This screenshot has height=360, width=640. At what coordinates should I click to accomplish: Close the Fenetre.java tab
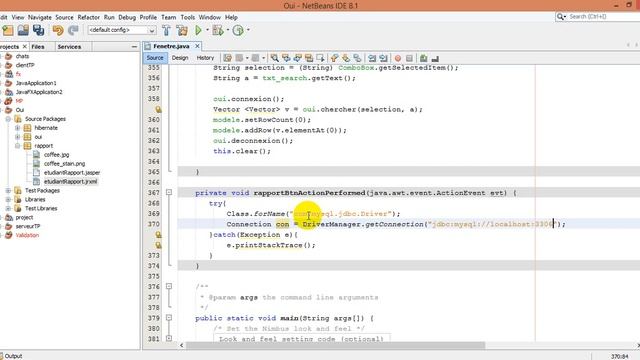pos(197,46)
